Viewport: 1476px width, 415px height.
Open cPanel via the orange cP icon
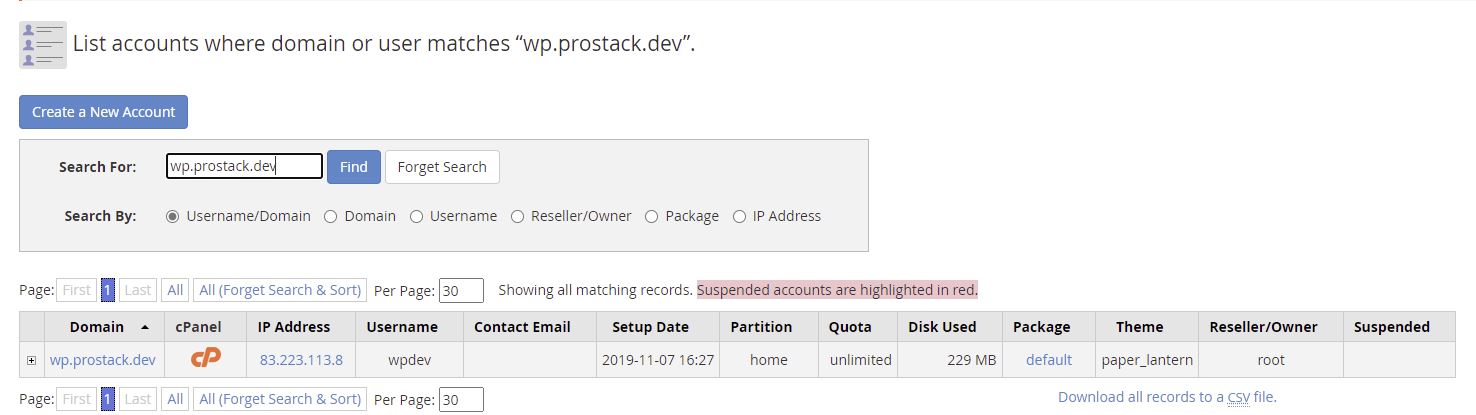pyautogui.click(x=205, y=359)
